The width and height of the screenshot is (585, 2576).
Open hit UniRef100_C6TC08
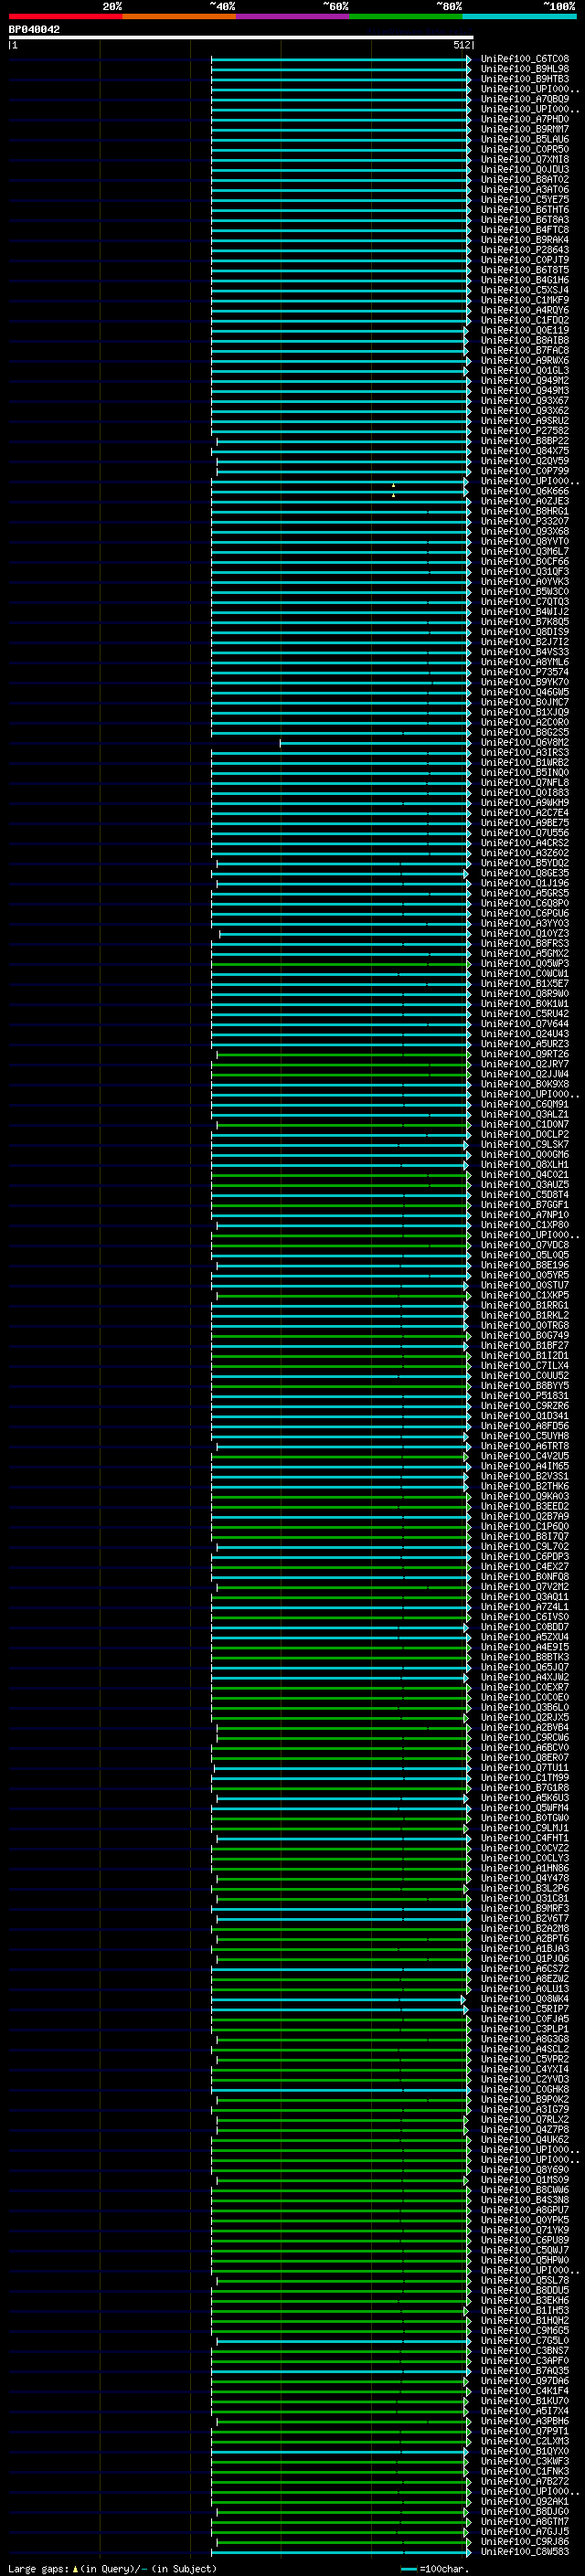(x=524, y=59)
